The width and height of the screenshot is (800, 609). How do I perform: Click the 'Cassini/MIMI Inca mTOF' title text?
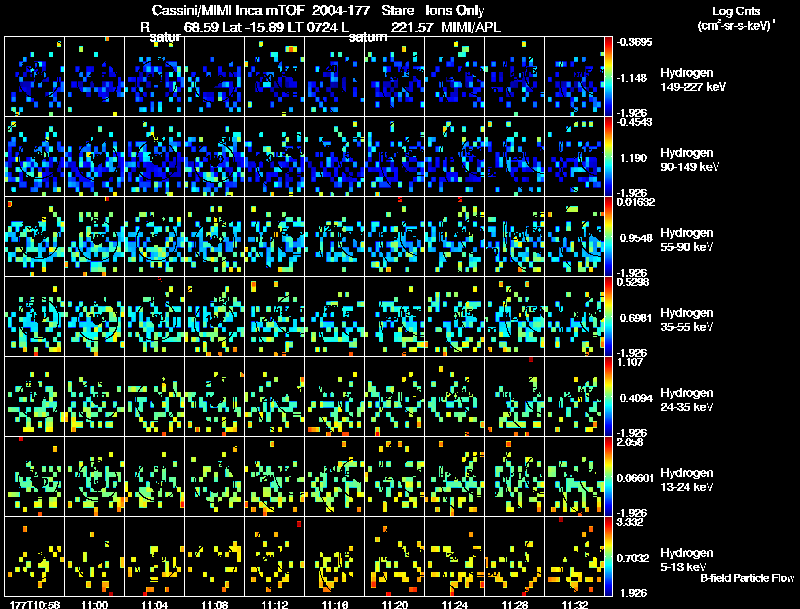(x=228, y=11)
